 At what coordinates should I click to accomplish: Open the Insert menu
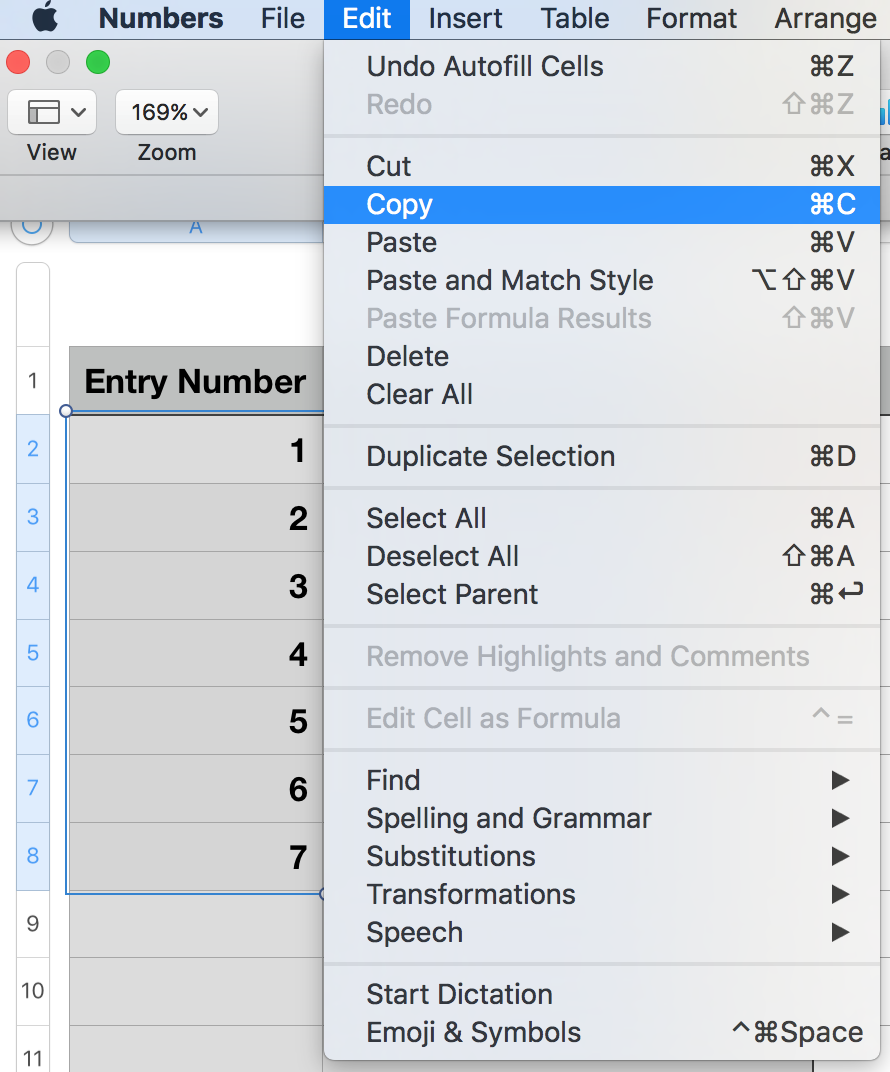pos(465,18)
